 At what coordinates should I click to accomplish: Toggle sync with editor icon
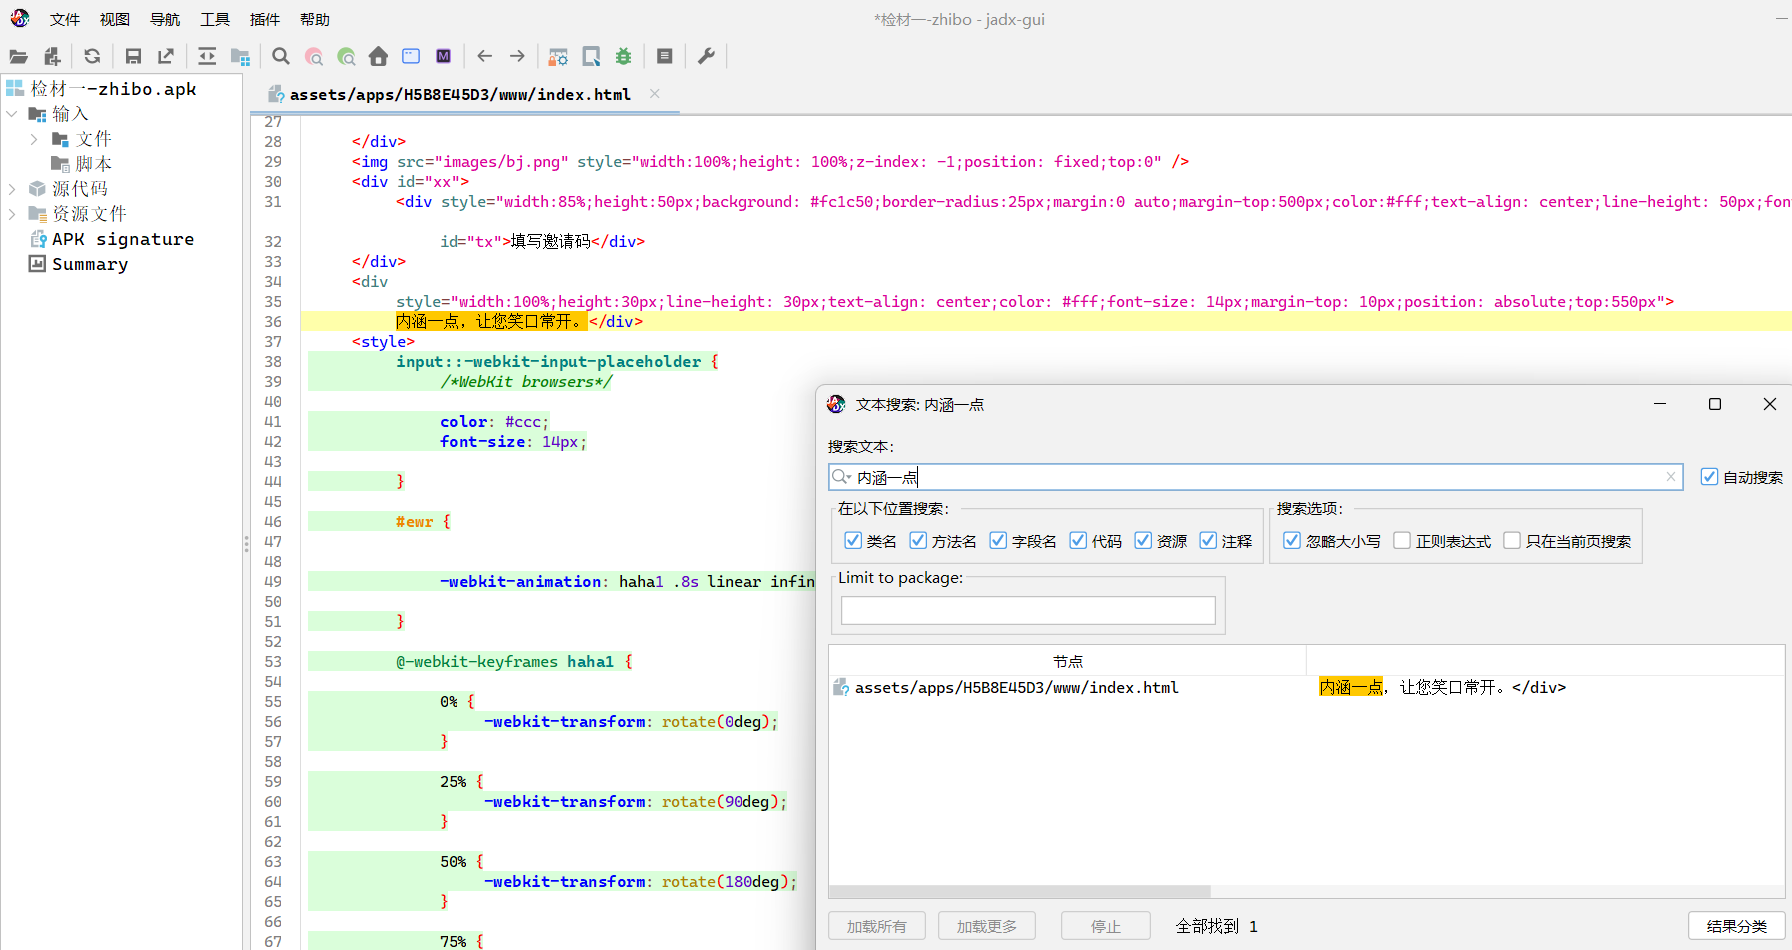pyautogui.click(x=207, y=56)
